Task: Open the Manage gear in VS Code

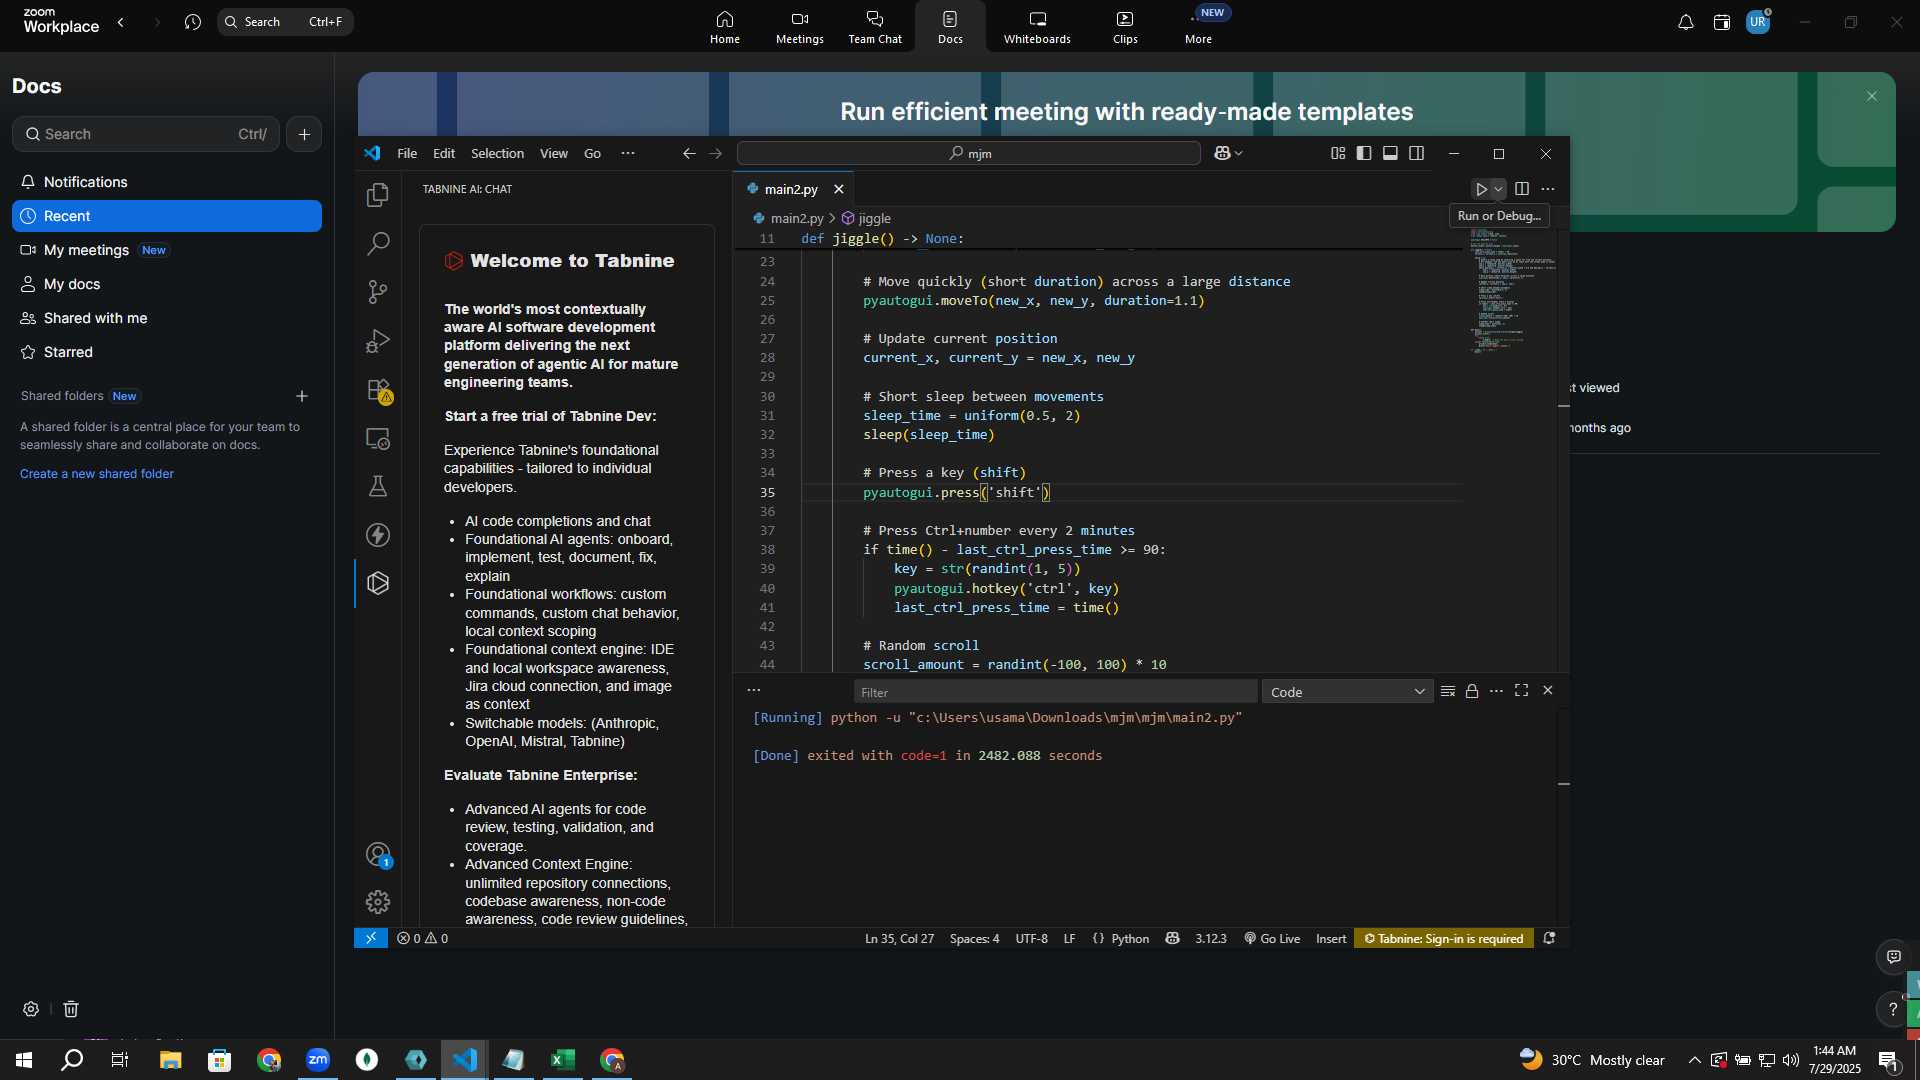Action: pyautogui.click(x=378, y=902)
